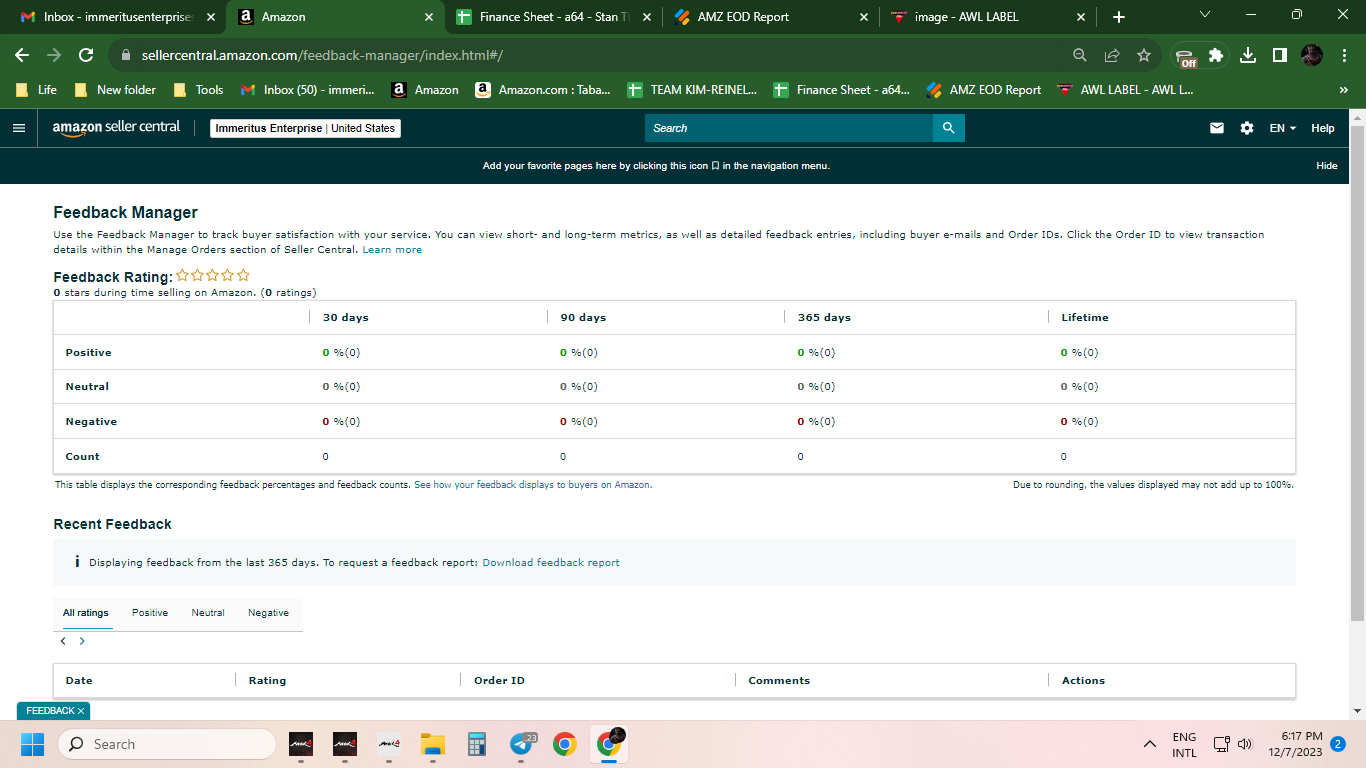Screen dimensions: 1366x768
Task: Switch to the Positive feedback tab
Action: tap(150, 613)
